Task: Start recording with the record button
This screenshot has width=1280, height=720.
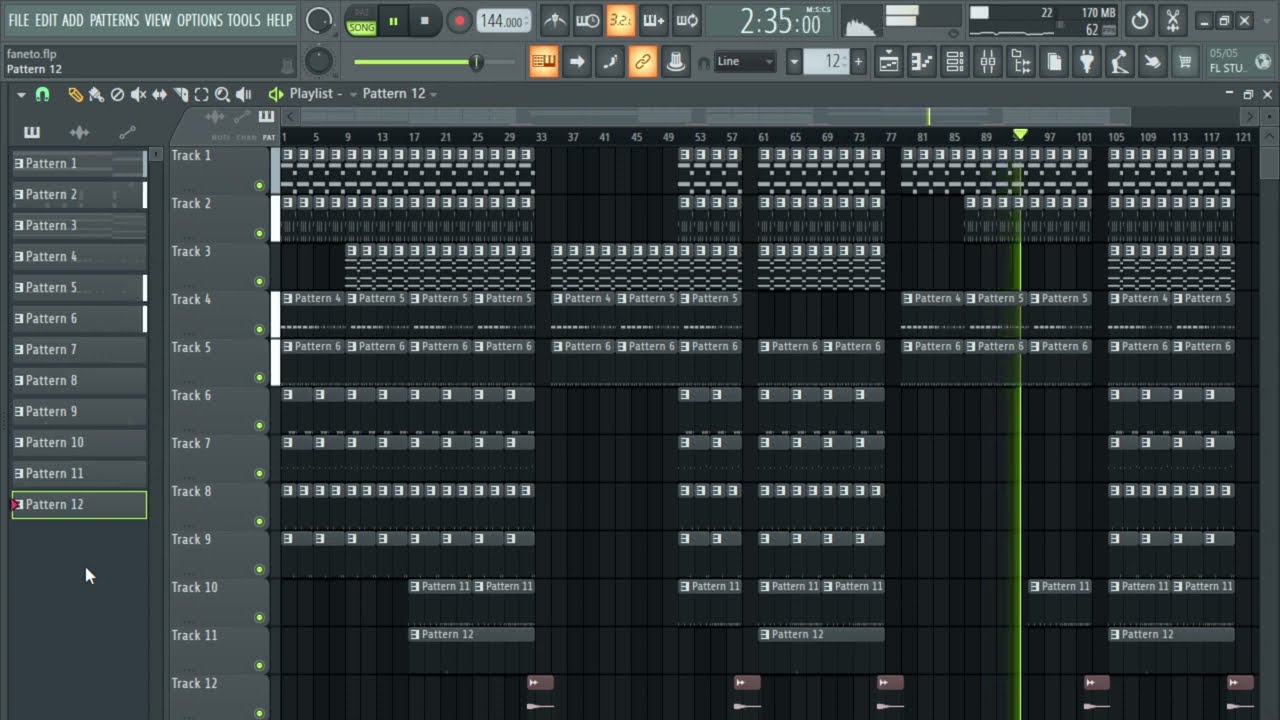Action: coord(459,21)
